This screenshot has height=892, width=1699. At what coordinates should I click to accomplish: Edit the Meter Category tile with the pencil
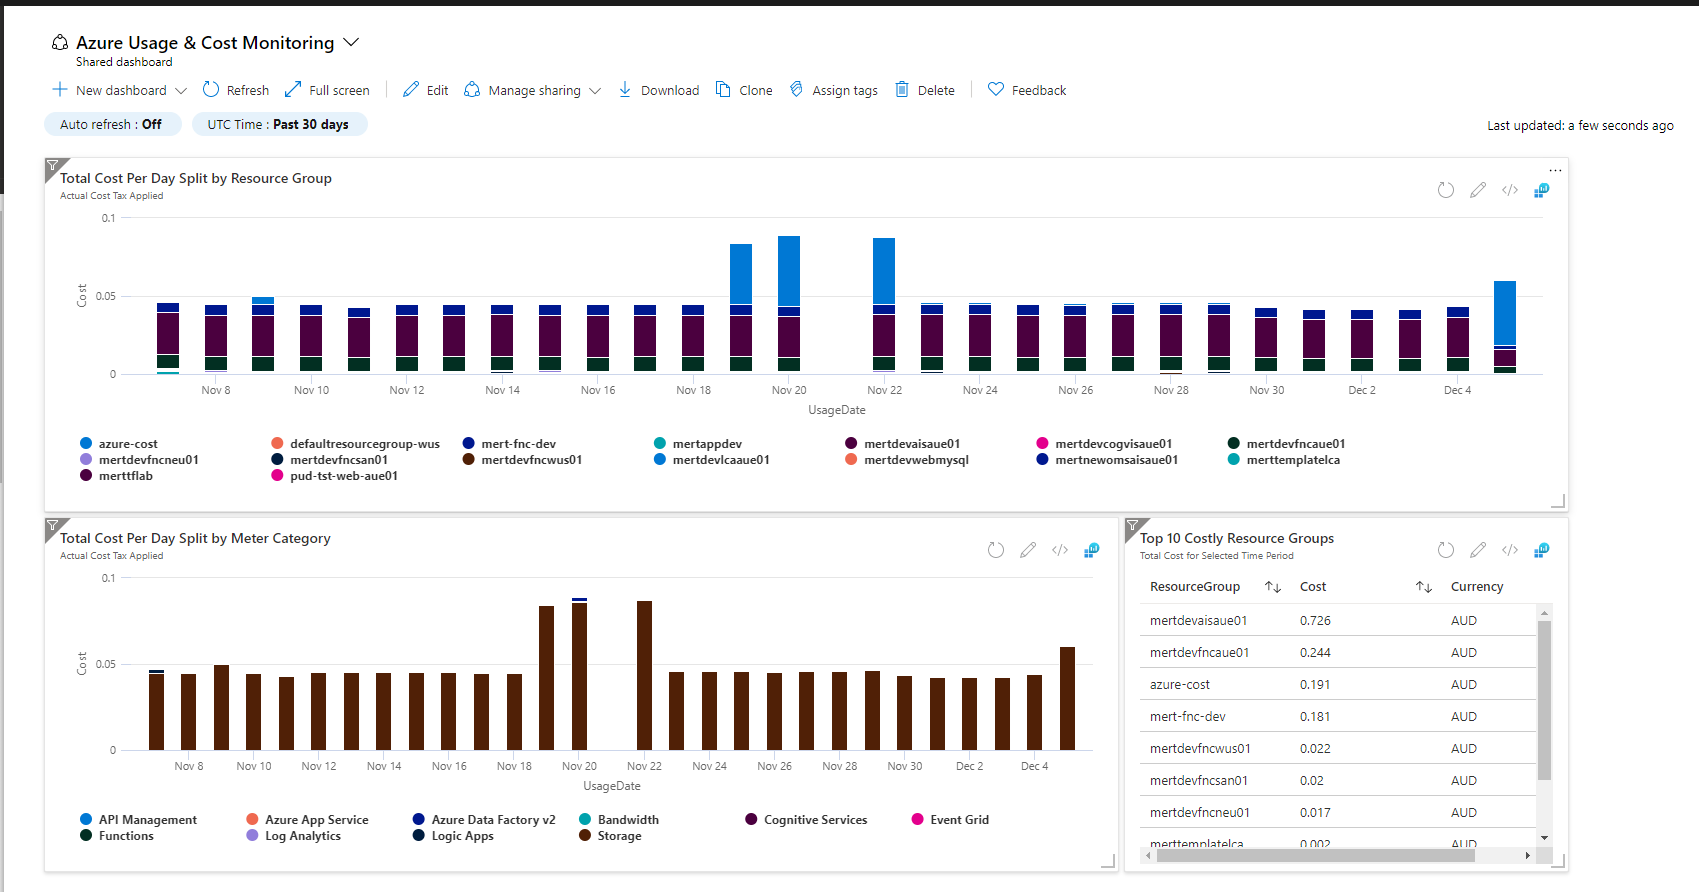(x=1028, y=550)
